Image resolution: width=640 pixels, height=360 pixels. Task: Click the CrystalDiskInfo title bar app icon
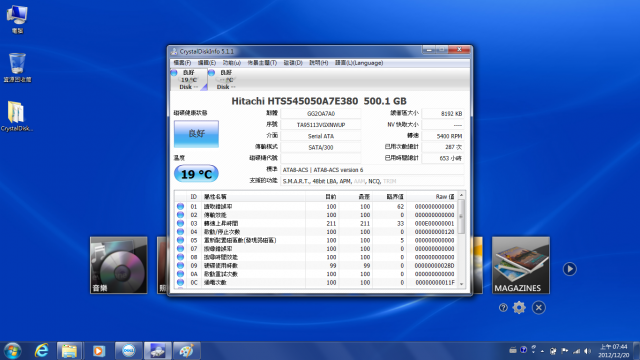click(174, 51)
